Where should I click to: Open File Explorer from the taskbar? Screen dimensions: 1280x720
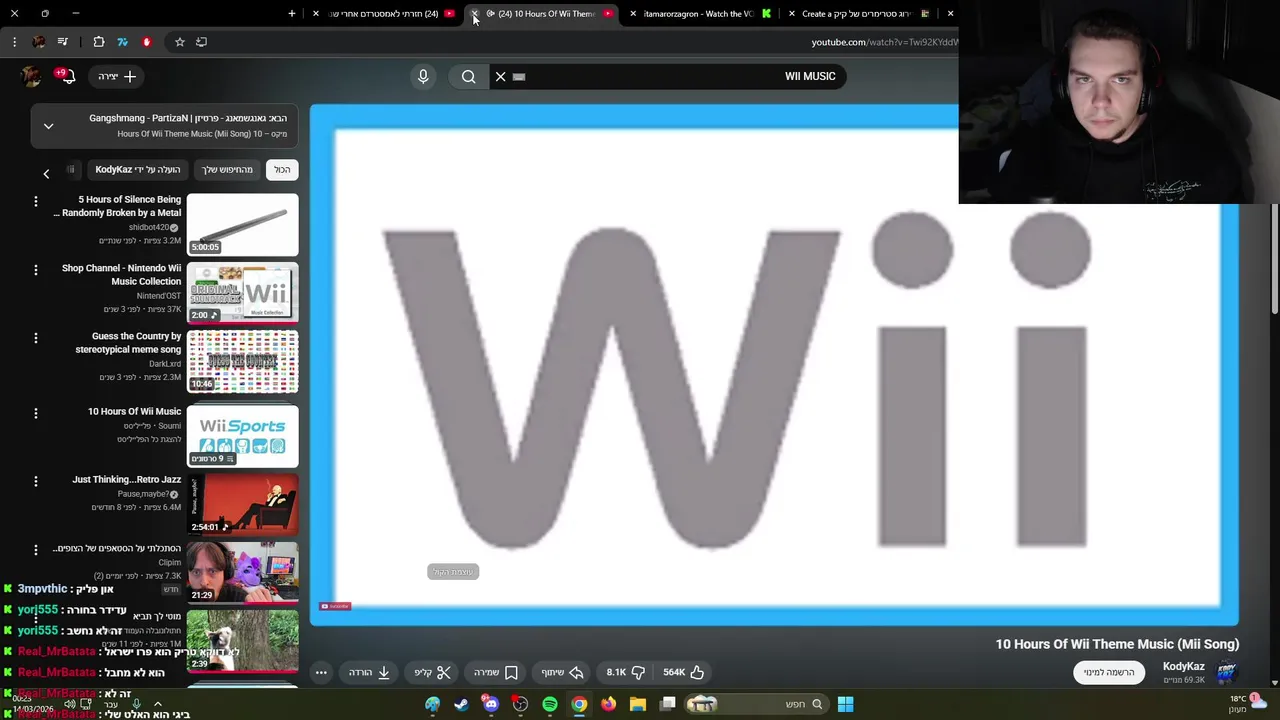[x=638, y=704]
